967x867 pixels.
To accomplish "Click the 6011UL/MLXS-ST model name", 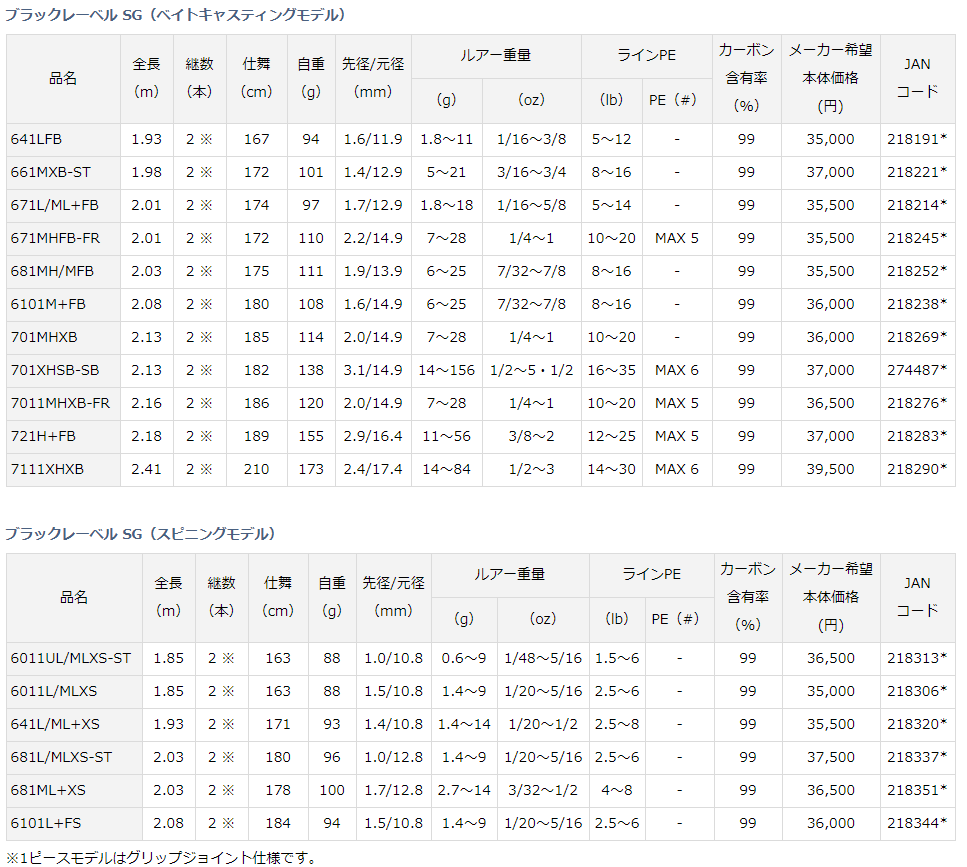I will click(x=71, y=658).
